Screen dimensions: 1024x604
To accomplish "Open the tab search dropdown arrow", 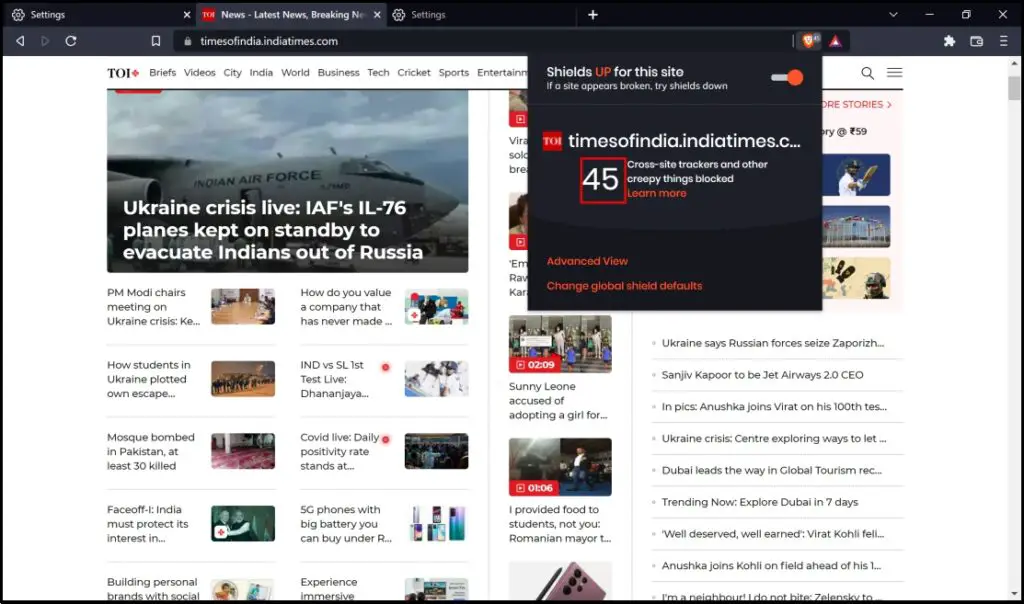I will tap(893, 14).
